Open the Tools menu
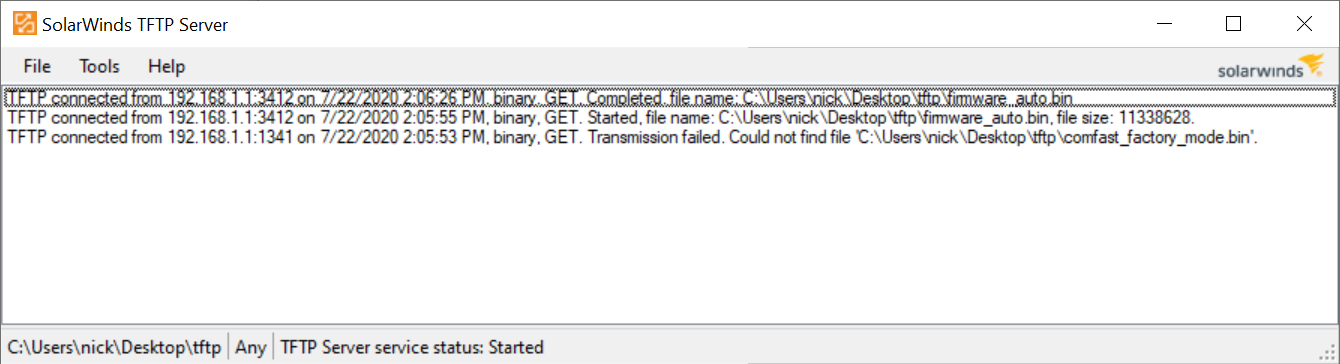 [x=99, y=67]
